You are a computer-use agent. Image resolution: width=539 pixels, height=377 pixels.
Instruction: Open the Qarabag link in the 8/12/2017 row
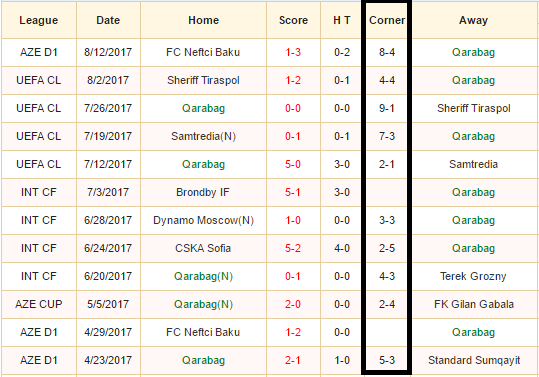tap(473, 52)
